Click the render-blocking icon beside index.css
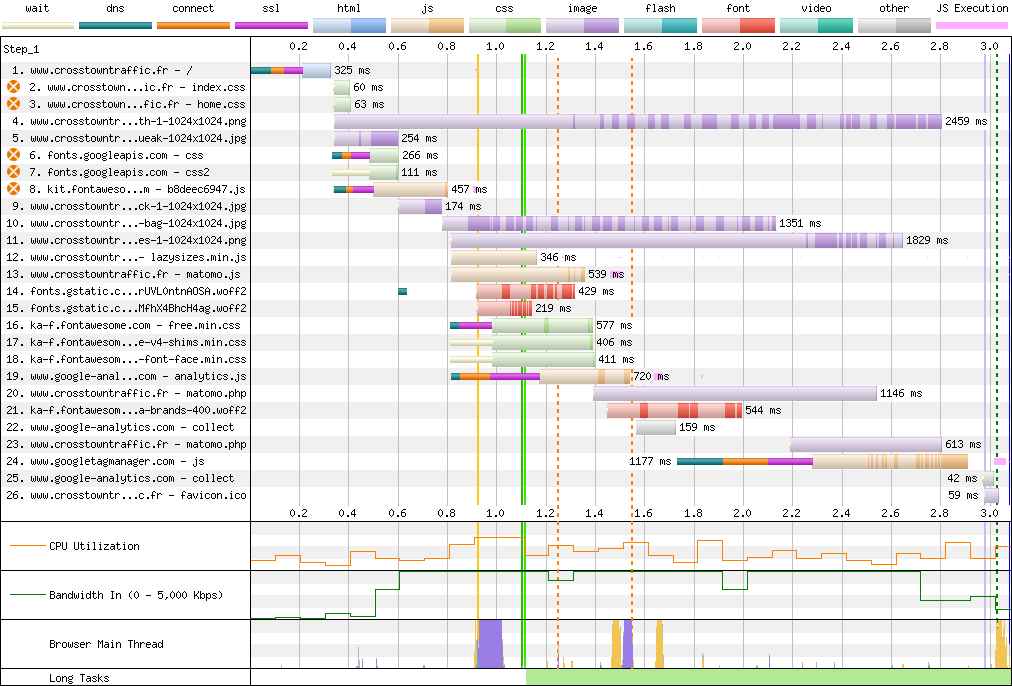The width and height of the screenshot is (1012, 686). [x=13, y=87]
